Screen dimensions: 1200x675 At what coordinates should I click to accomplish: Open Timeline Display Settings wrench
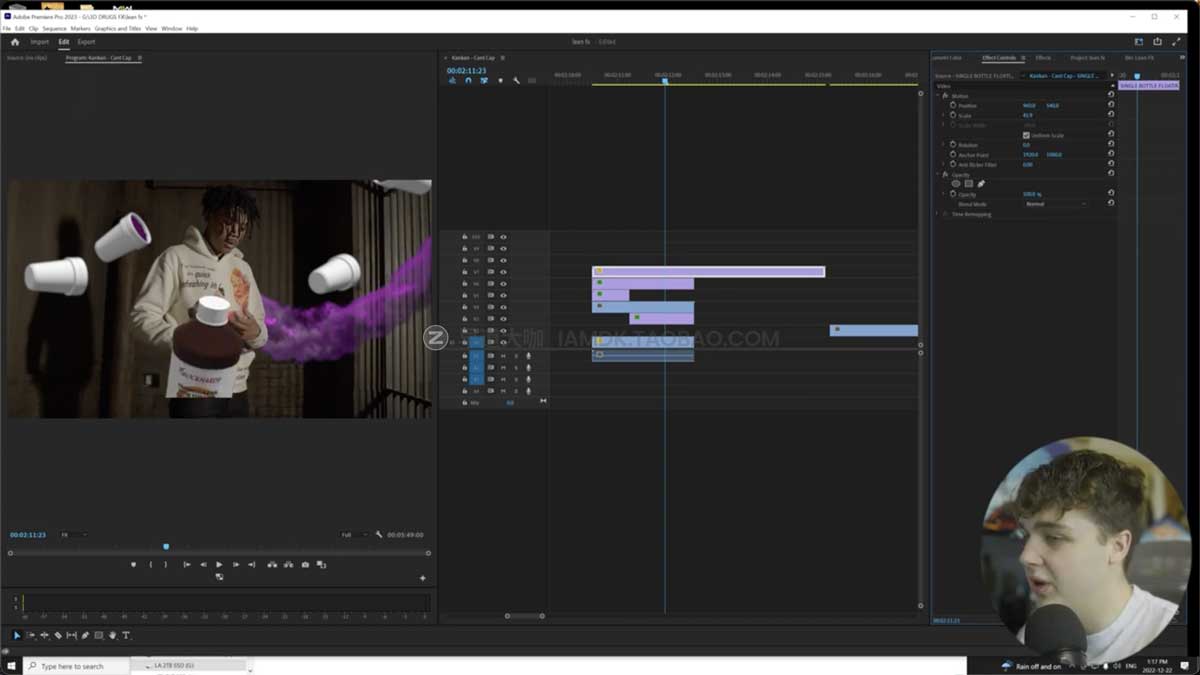coord(516,80)
